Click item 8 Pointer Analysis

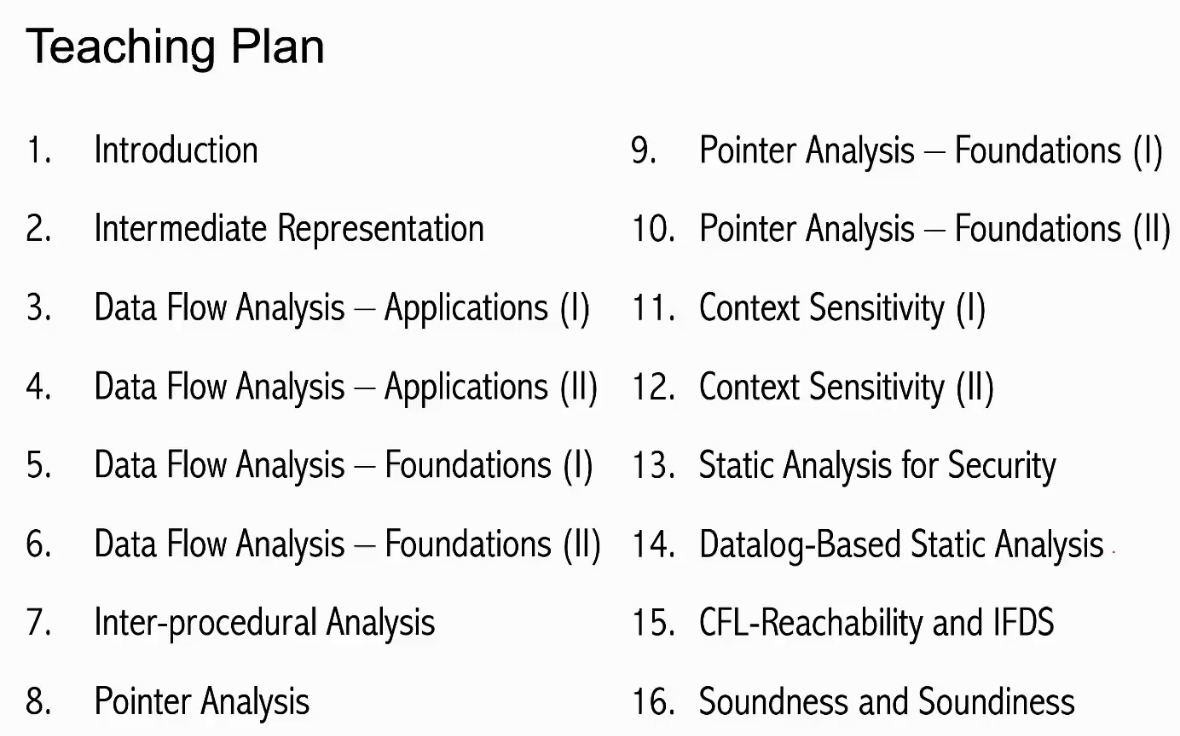click(x=202, y=702)
